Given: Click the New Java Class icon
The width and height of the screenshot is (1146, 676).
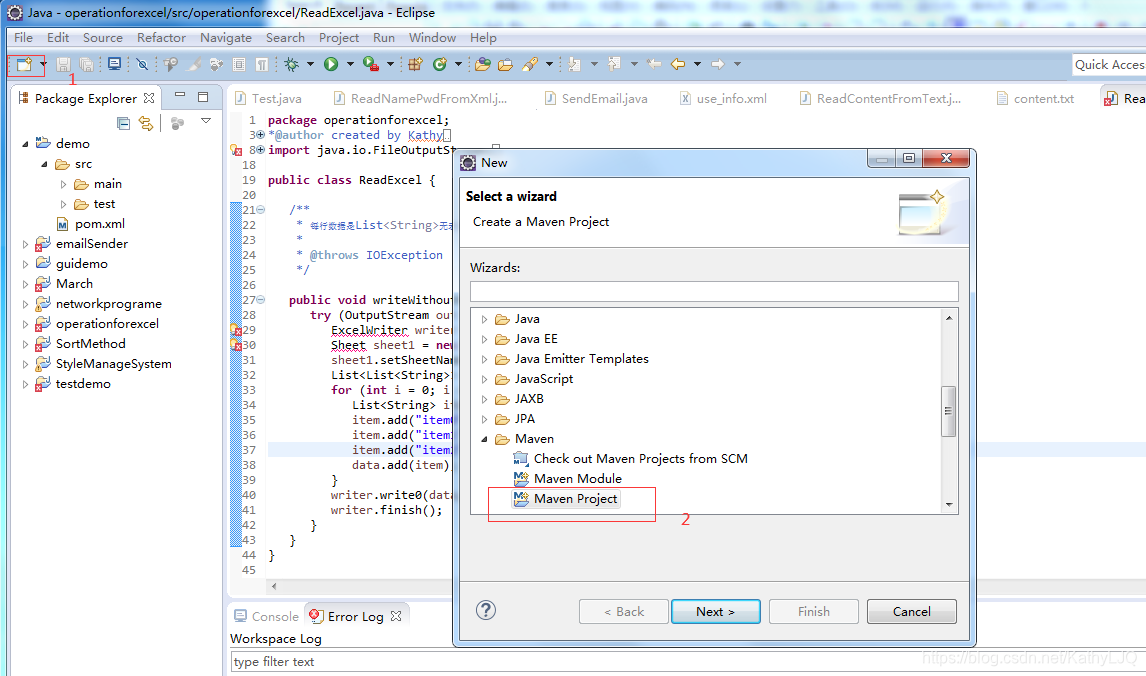Looking at the screenshot, I should point(439,64).
